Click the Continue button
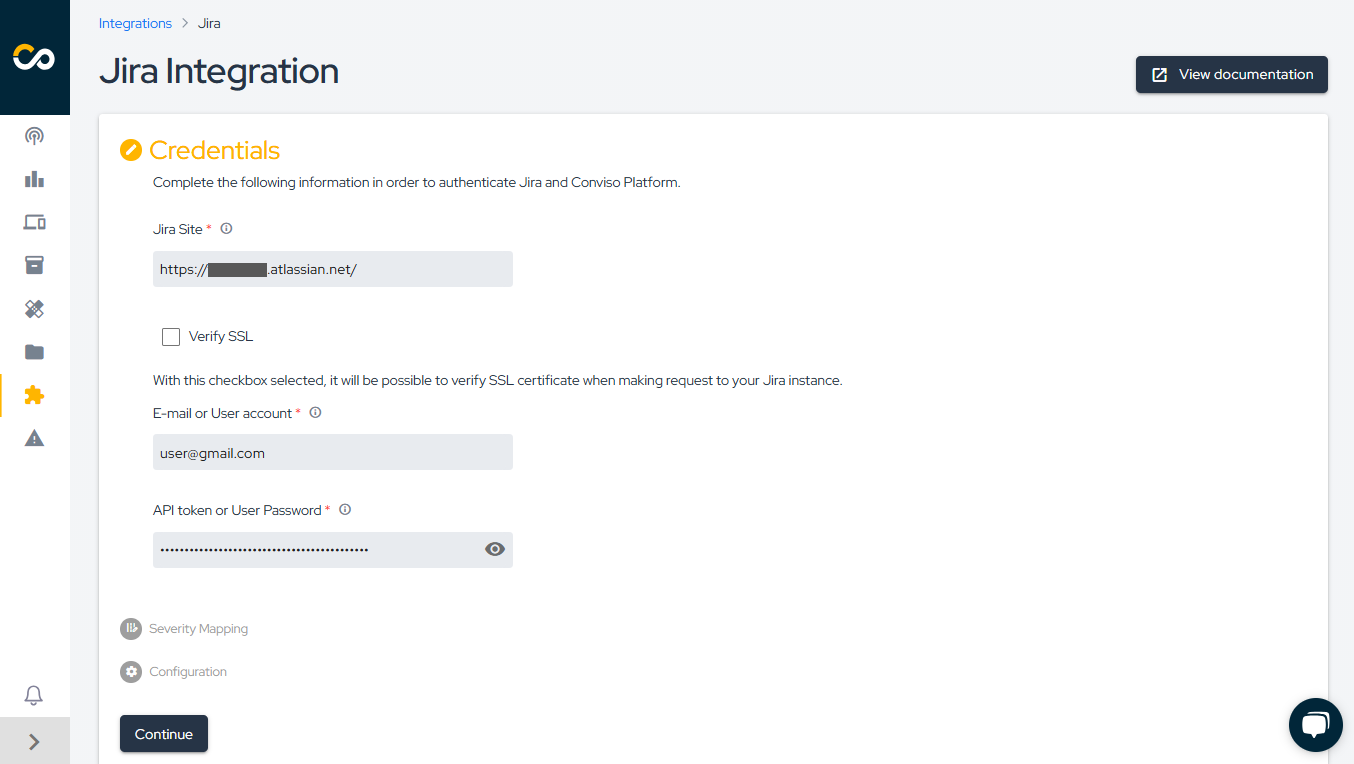The image size is (1354, 764). coord(164,734)
